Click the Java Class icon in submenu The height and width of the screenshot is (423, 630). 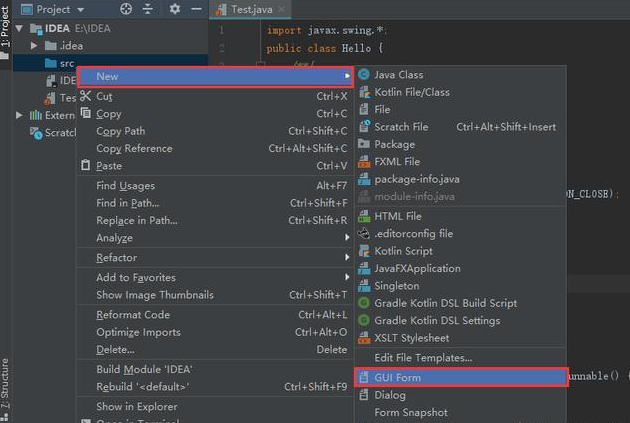(364, 75)
